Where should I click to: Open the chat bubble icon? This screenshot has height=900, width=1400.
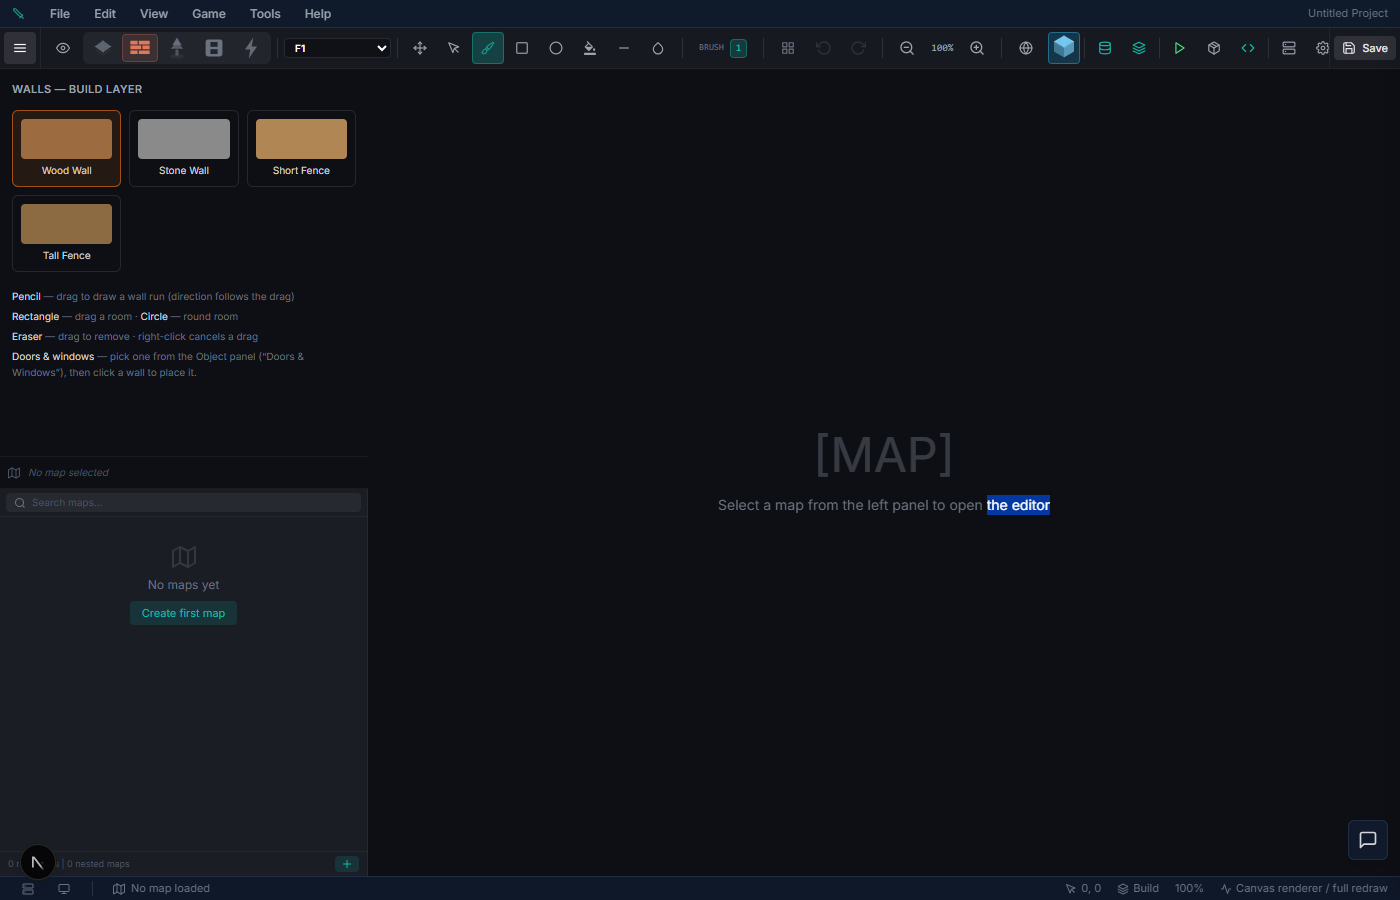(x=1368, y=840)
